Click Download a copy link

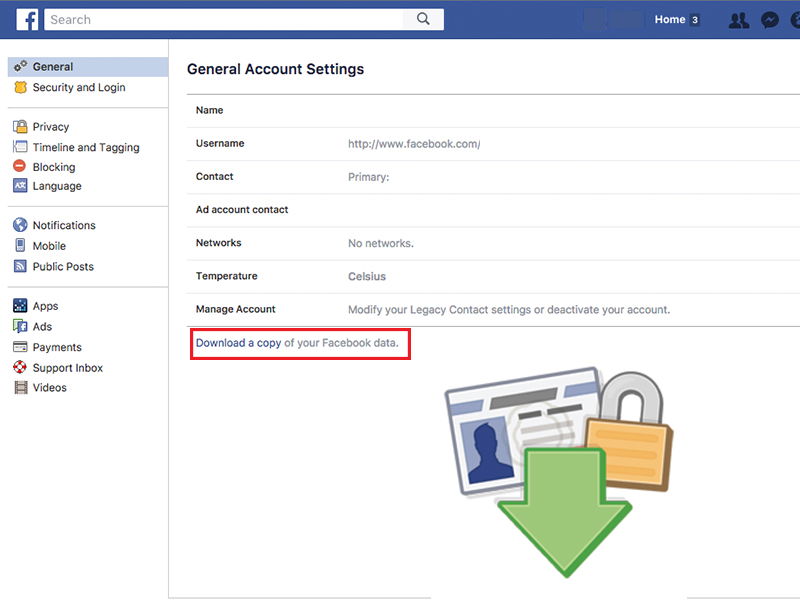(x=238, y=343)
